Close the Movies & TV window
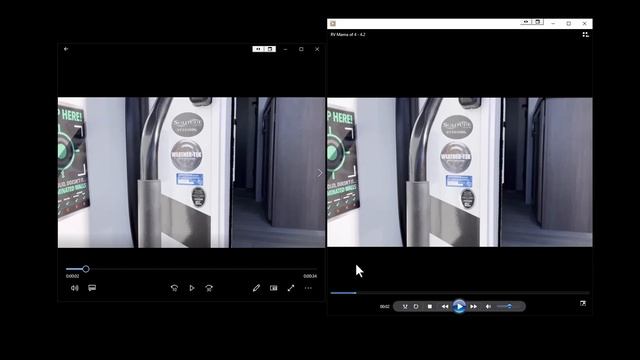Screen dimensions: 640x360 (317, 49)
